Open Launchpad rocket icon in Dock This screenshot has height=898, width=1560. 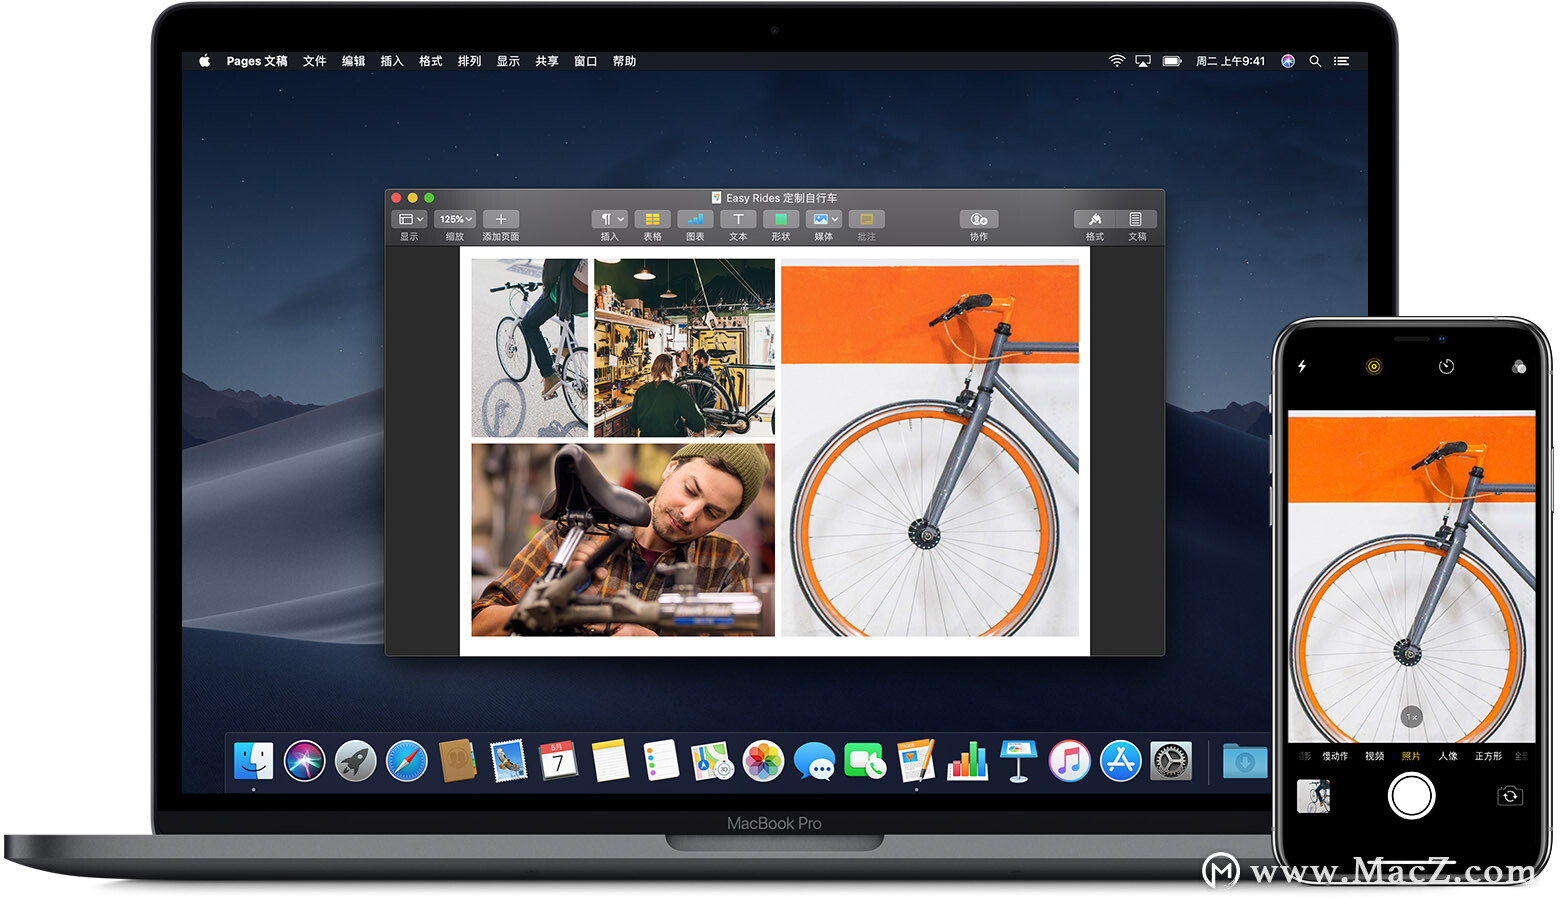[x=355, y=761]
